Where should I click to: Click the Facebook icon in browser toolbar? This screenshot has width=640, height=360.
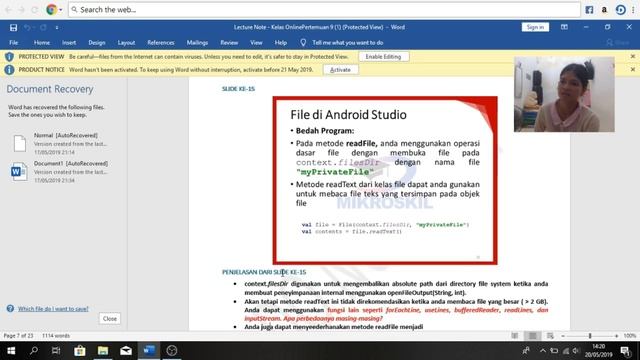tap(589, 10)
